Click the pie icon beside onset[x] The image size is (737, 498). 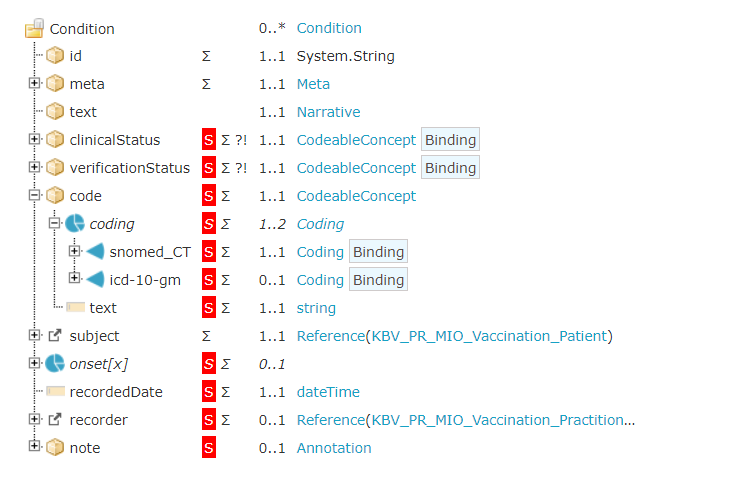click(x=55, y=364)
